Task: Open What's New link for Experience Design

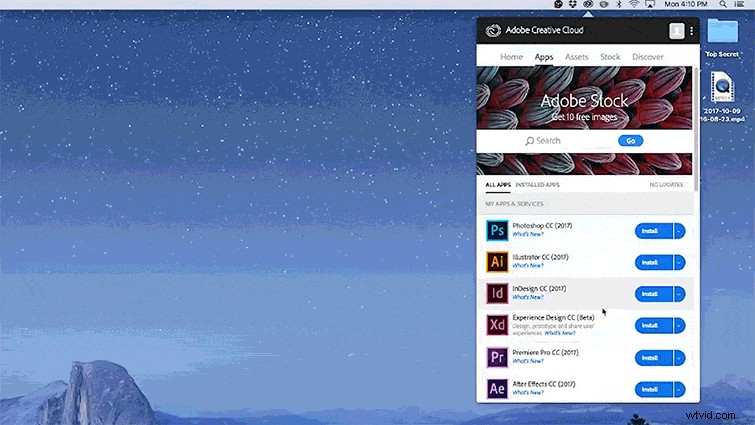Action: (560, 333)
